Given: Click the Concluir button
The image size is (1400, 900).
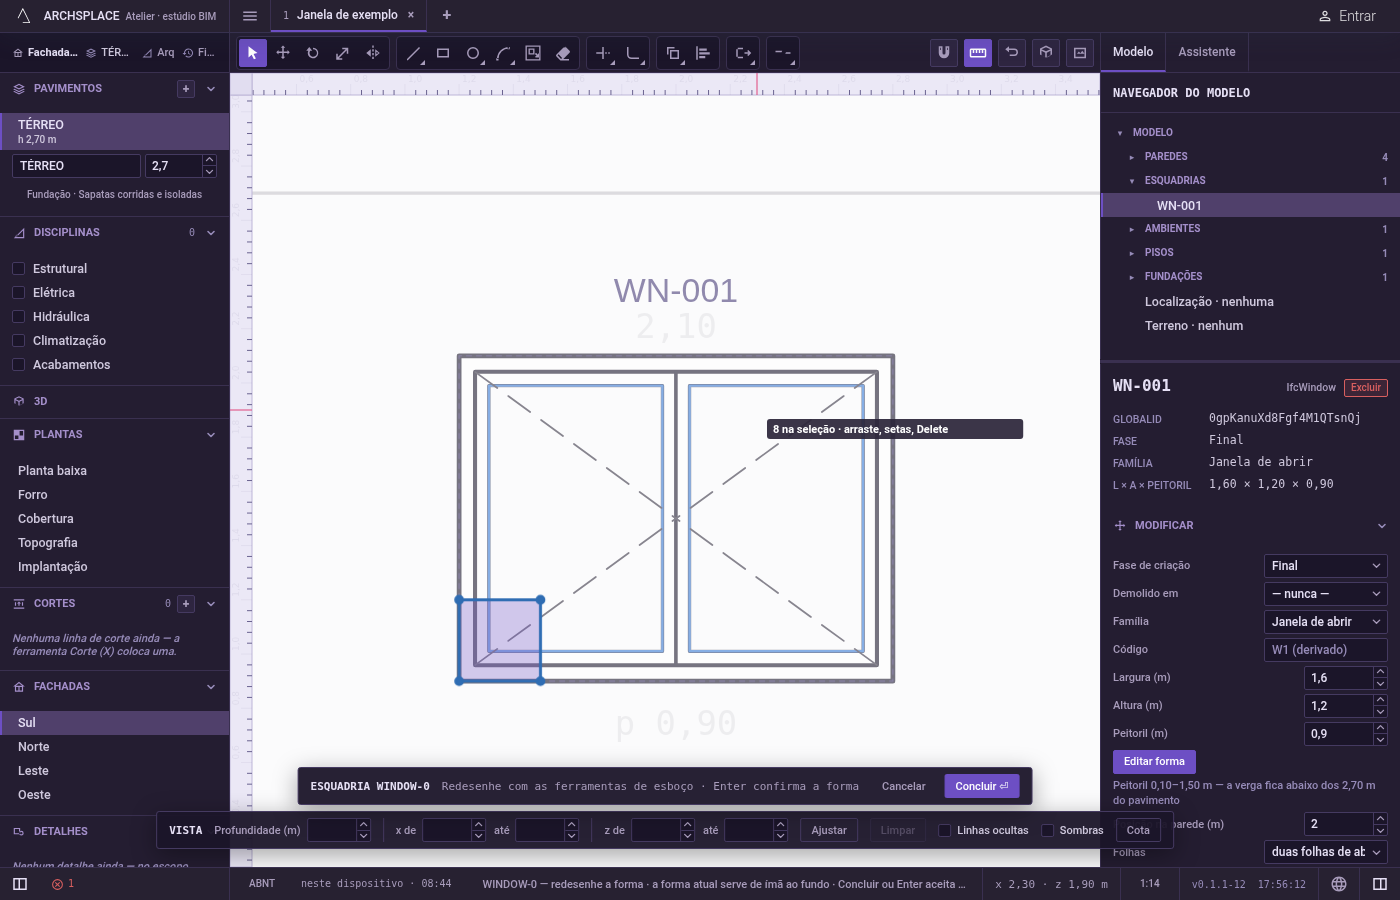Looking at the screenshot, I should (x=982, y=786).
